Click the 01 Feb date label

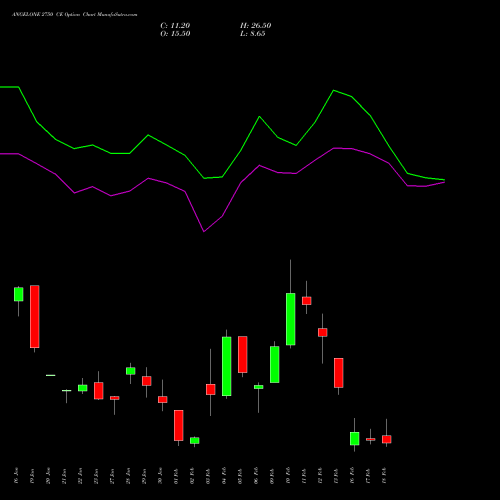click(176, 476)
